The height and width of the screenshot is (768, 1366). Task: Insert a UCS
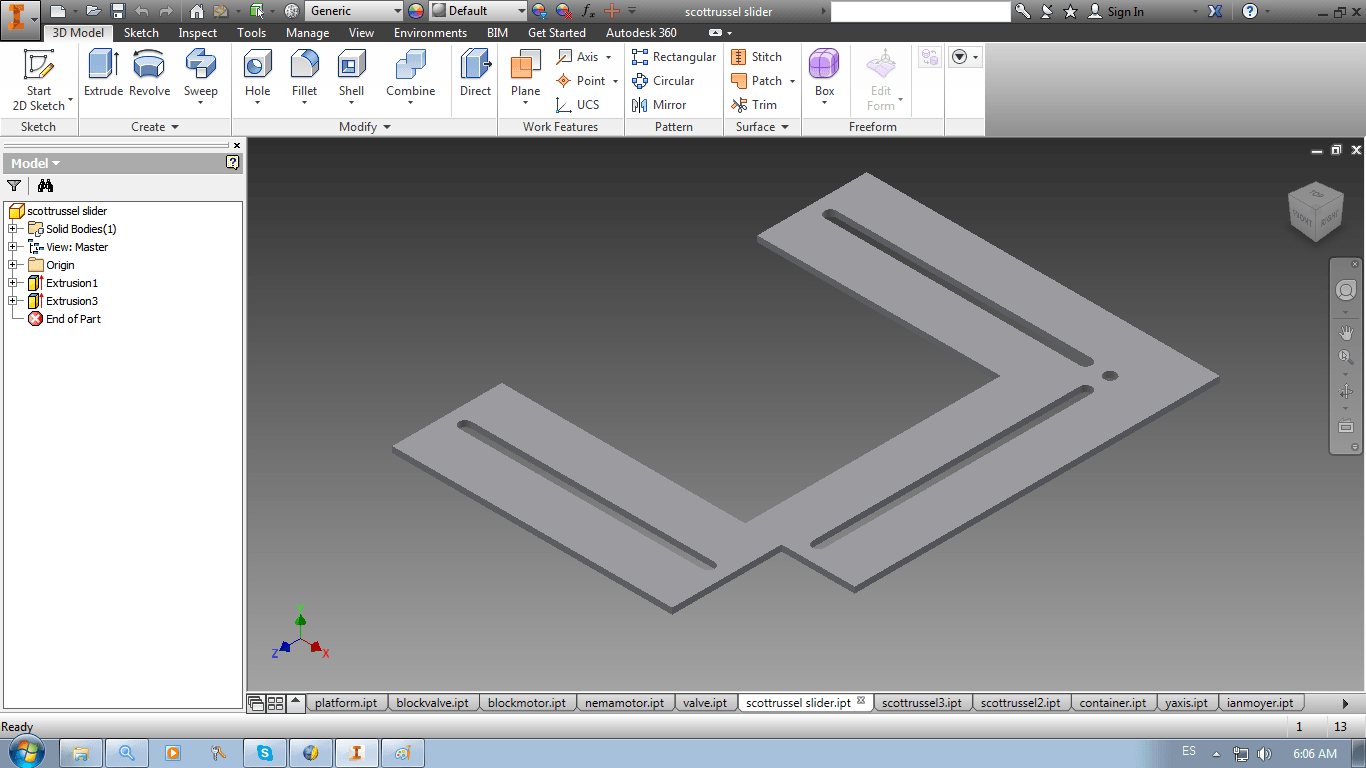point(578,105)
